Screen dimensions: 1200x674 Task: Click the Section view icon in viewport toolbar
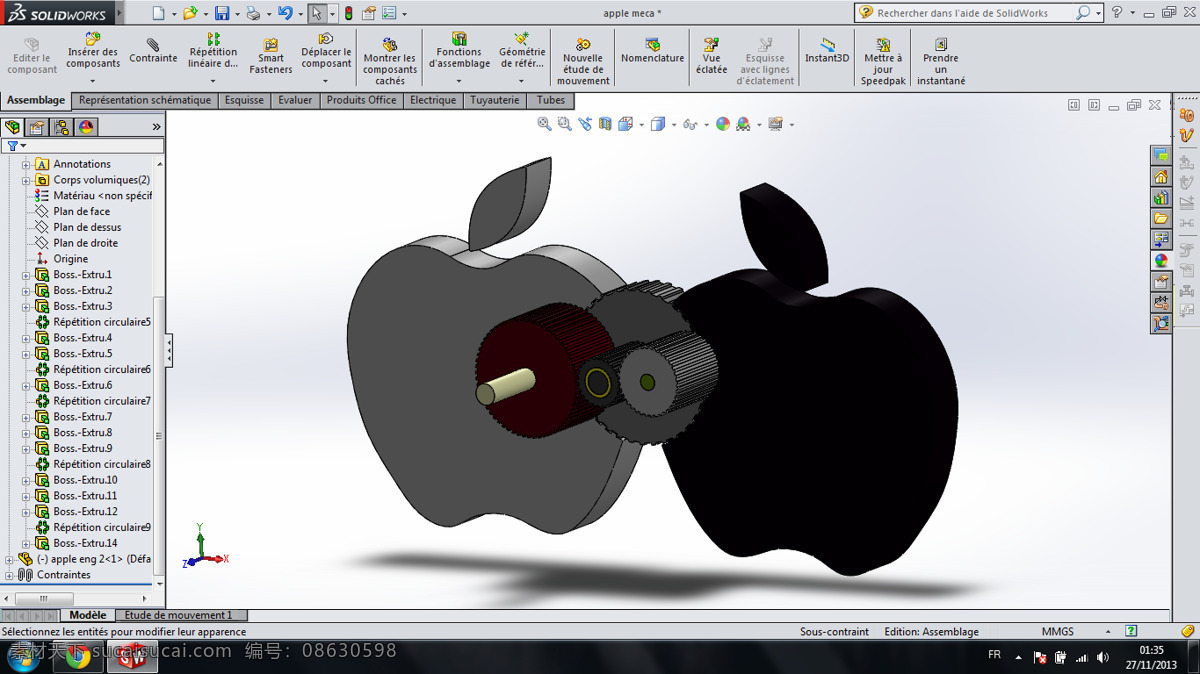[x=605, y=124]
